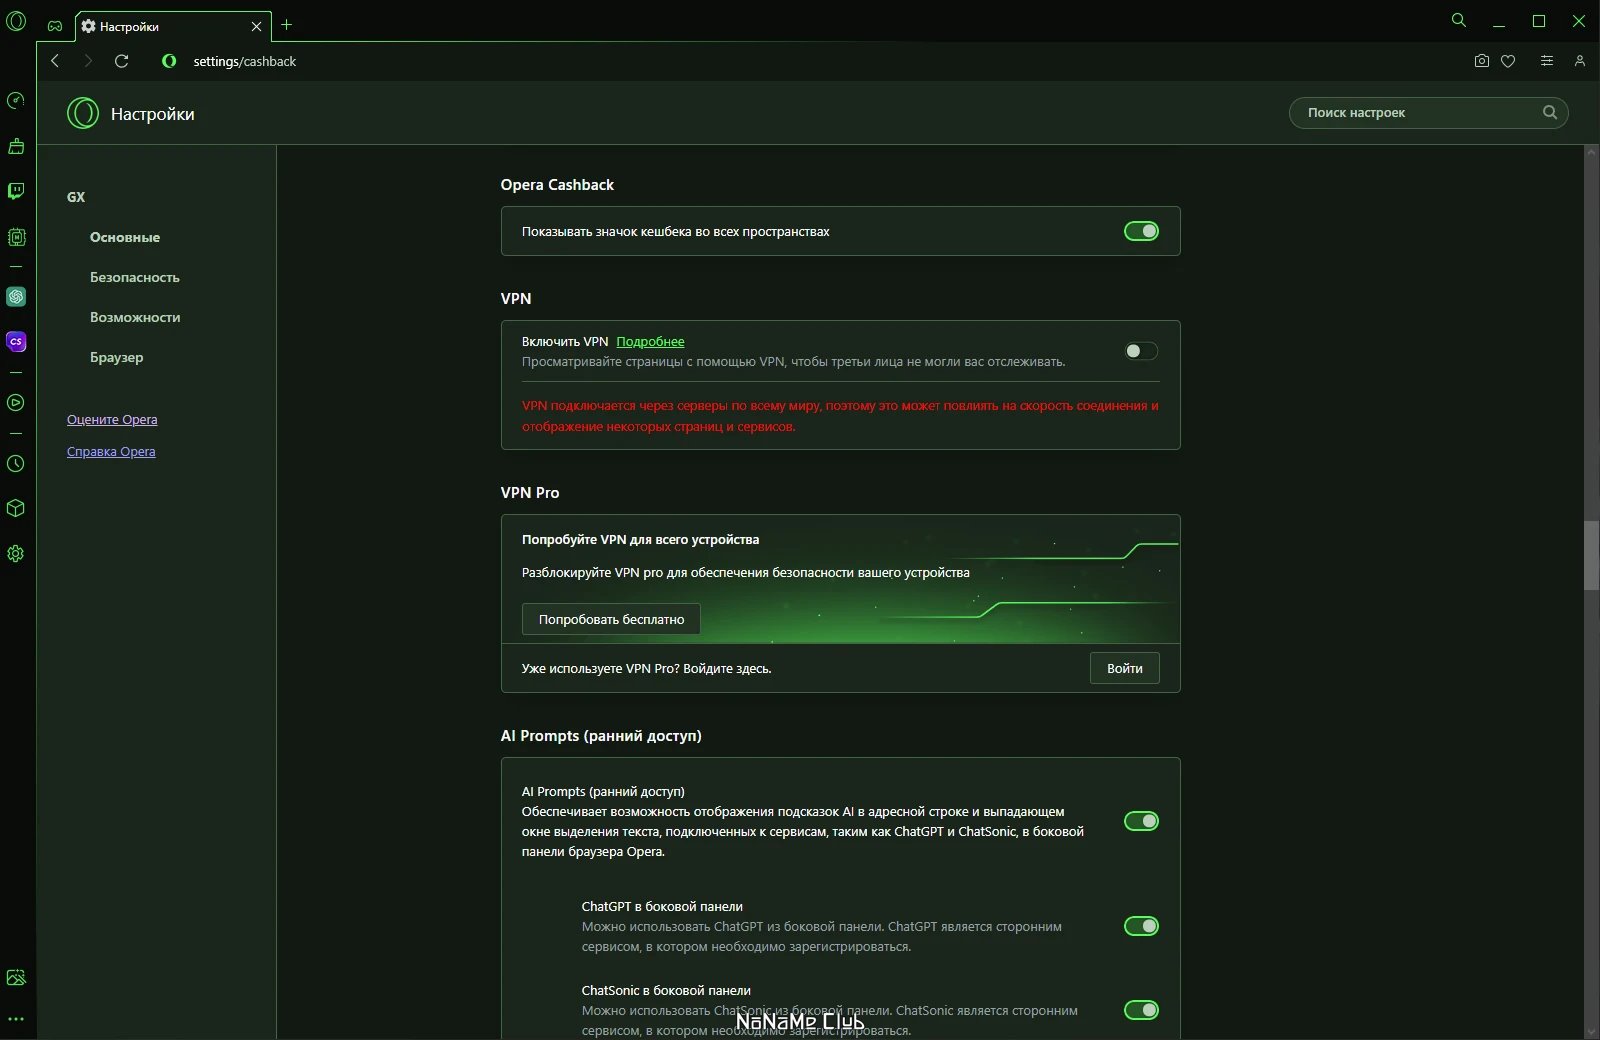This screenshot has height=1040, width=1600.
Task: Add the page to bookmarks with the heart icon
Action: pos(1508,61)
